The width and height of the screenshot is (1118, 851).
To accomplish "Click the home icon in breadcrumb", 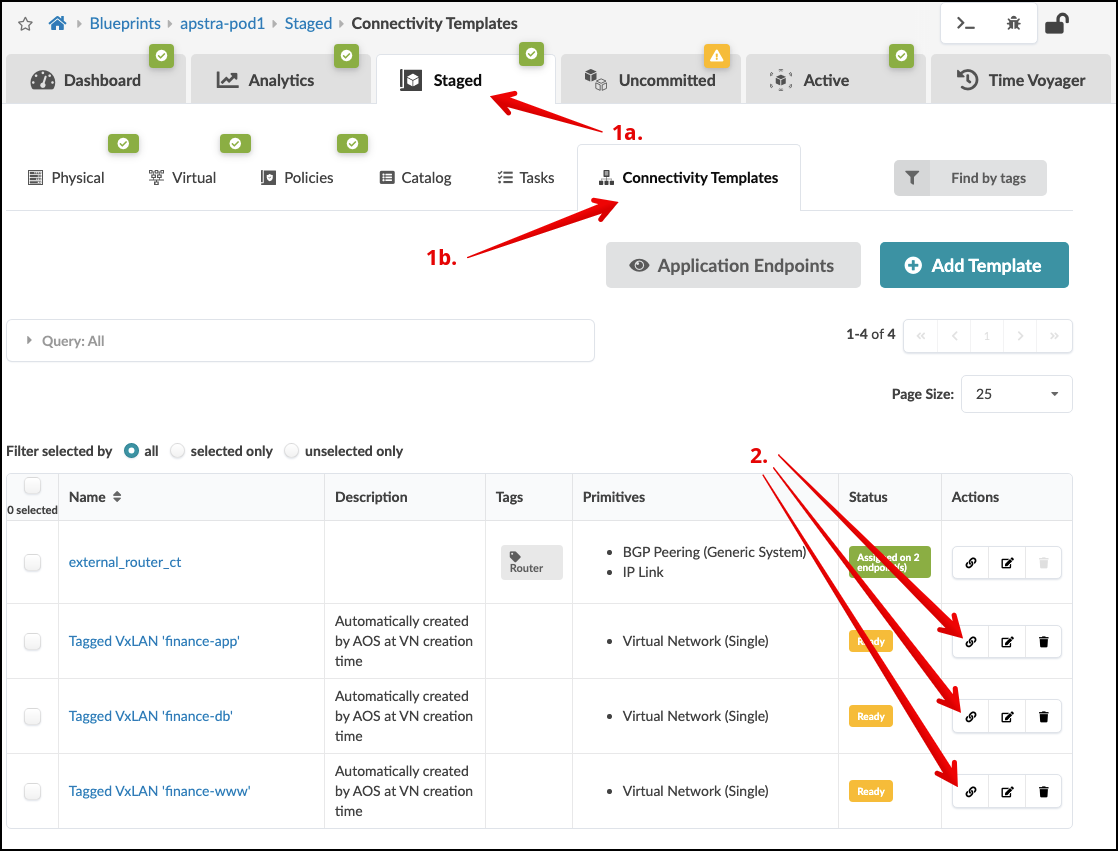I will [x=57, y=23].
